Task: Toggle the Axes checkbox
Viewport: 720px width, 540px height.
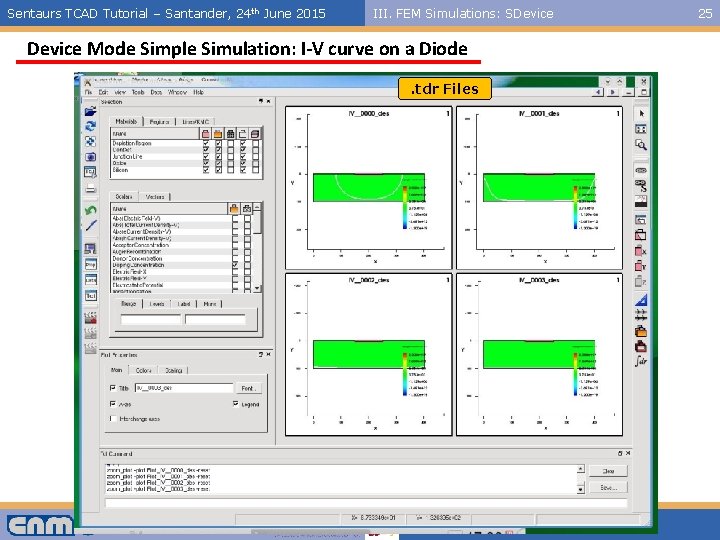Action: pos(113,404)
